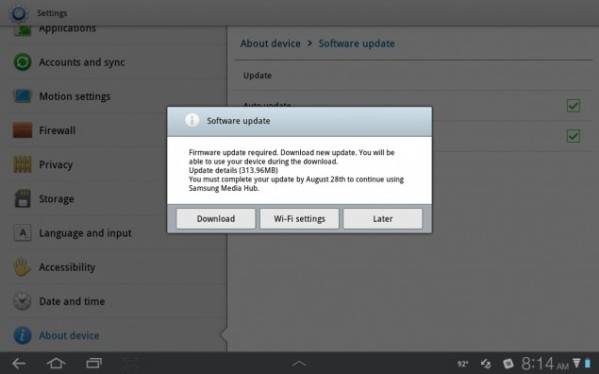Tap the Settings title text in the header

52,13
